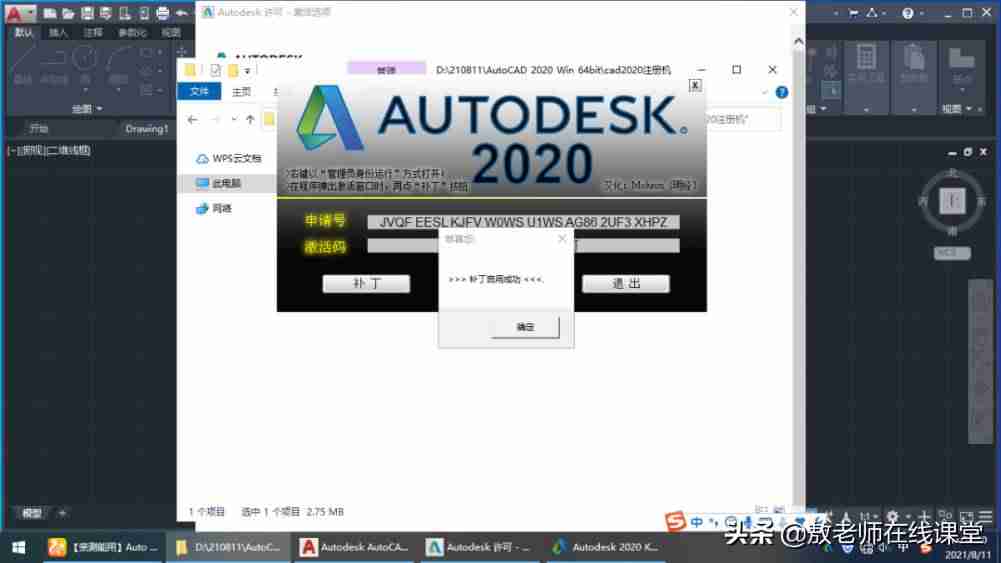Open the Windows Start button
The width and height of the screenshot is (1001, 563).
point(19,547)
